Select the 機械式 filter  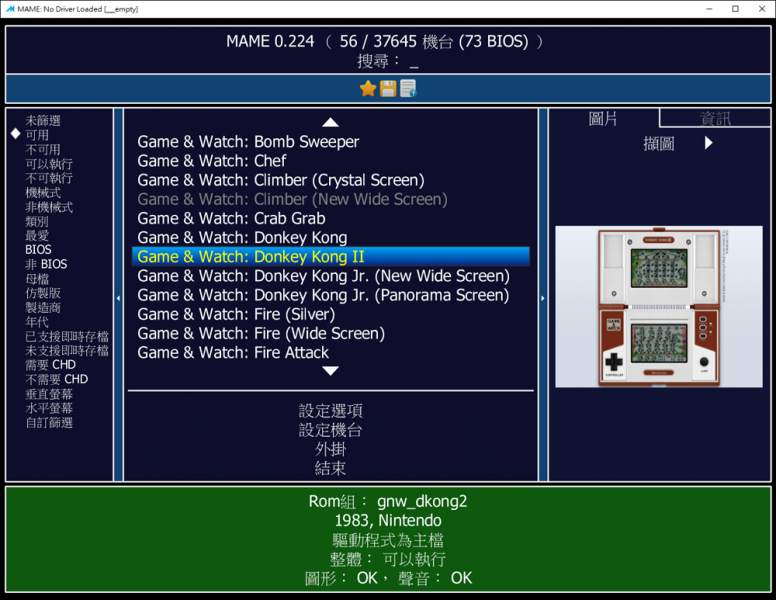43,192
